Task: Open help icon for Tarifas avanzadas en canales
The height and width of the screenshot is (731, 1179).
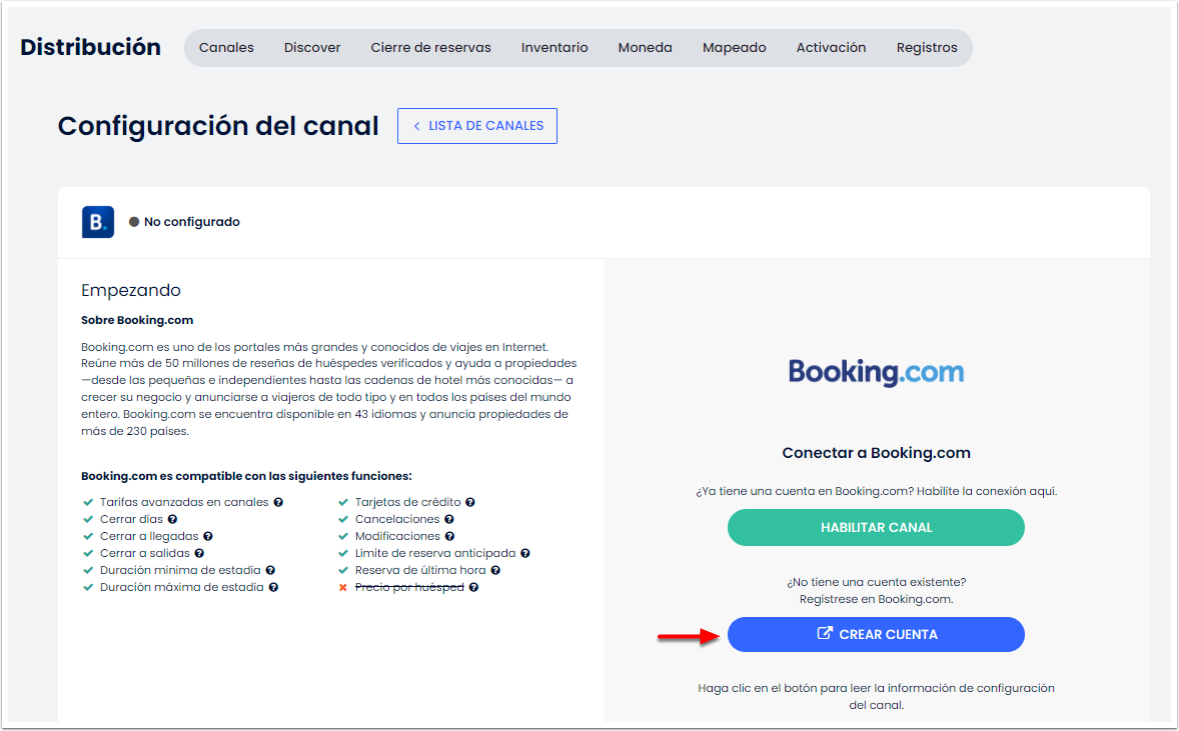Action: coord(278,502)
